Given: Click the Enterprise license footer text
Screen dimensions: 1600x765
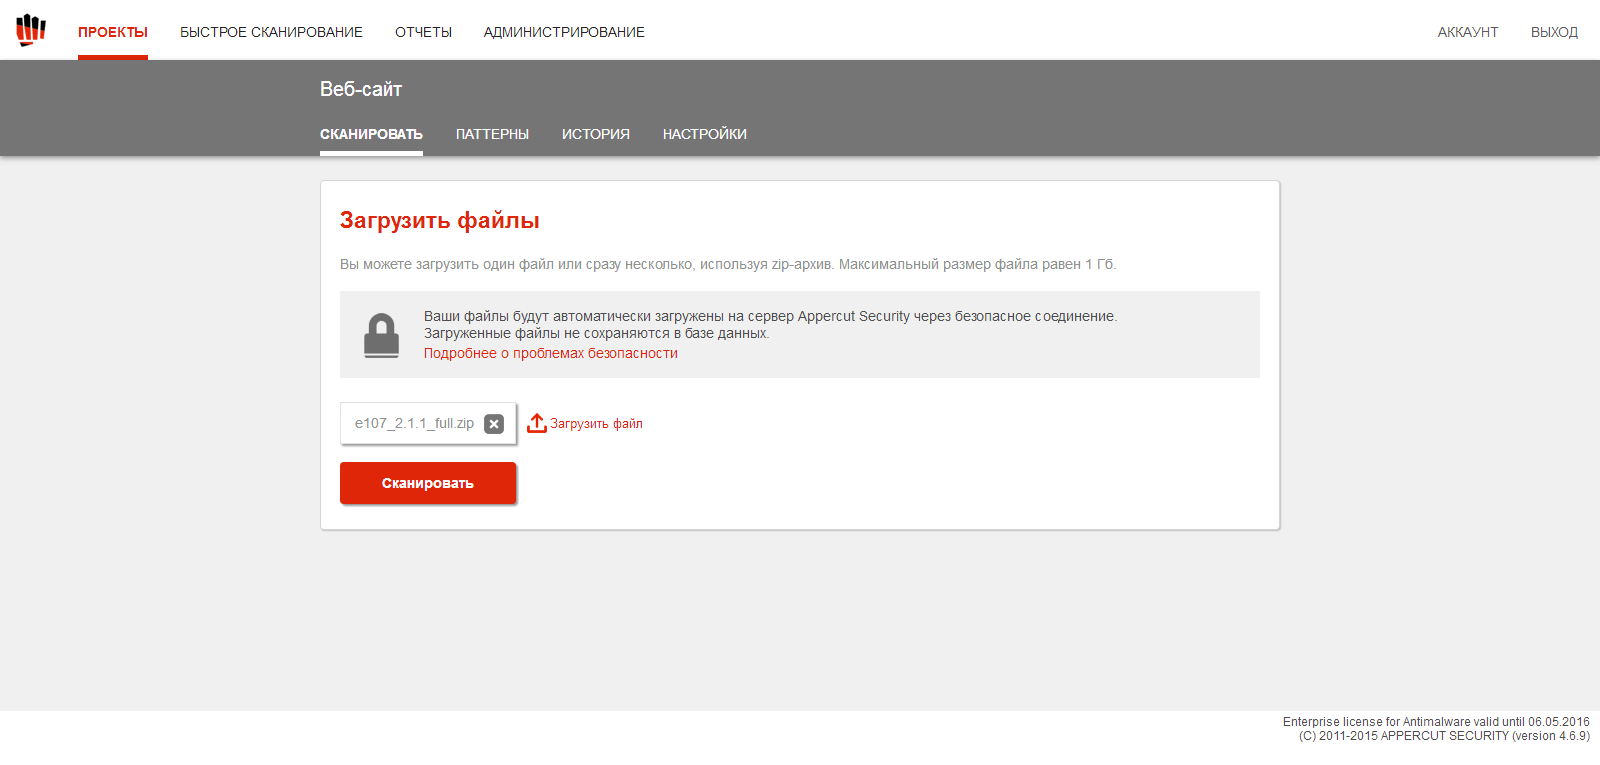Looking at the screenshot, I should click(x=1436, y=722).
